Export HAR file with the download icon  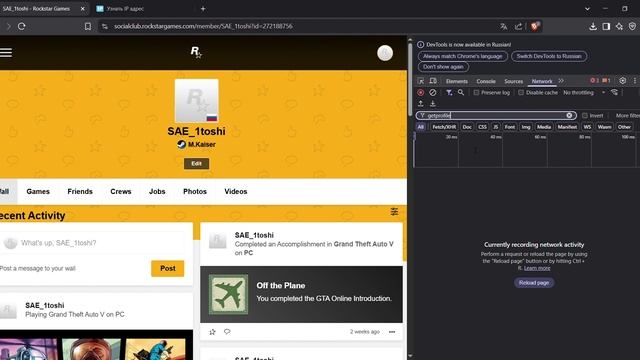(433, 104)
